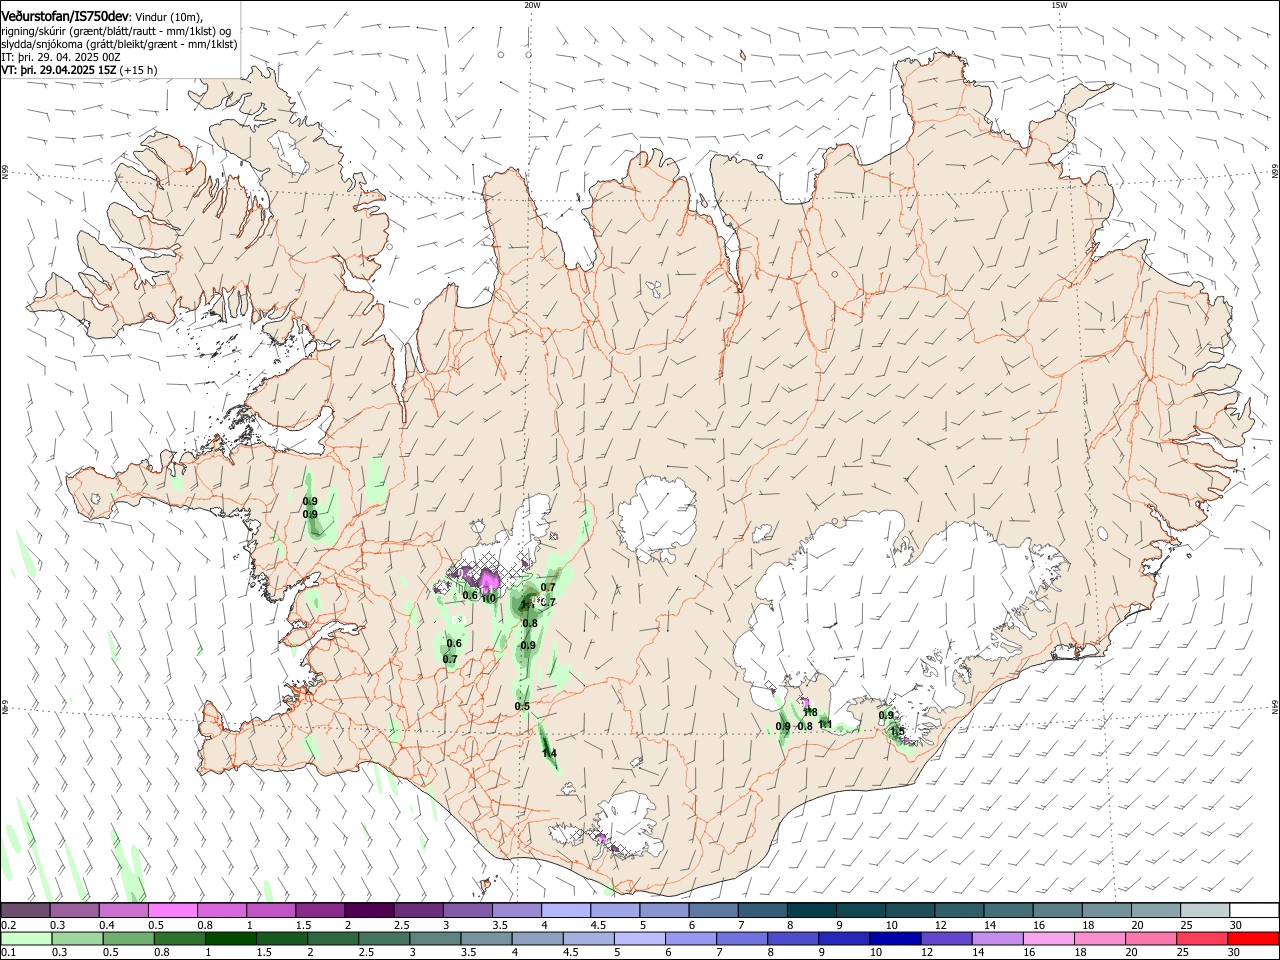Screen dimensions: 1280x960
Task: Pick the light pink 16–18 rain legend swatch
Action: (x=1047, y=938)
